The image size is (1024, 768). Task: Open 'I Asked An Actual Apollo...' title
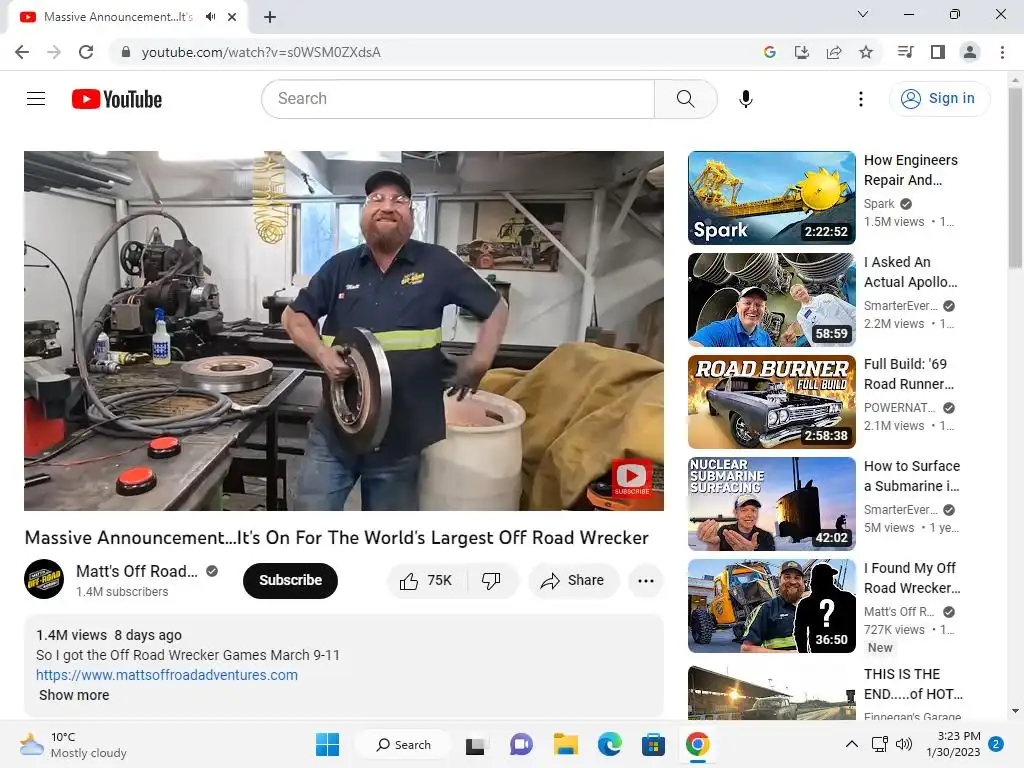click(910, 272)
